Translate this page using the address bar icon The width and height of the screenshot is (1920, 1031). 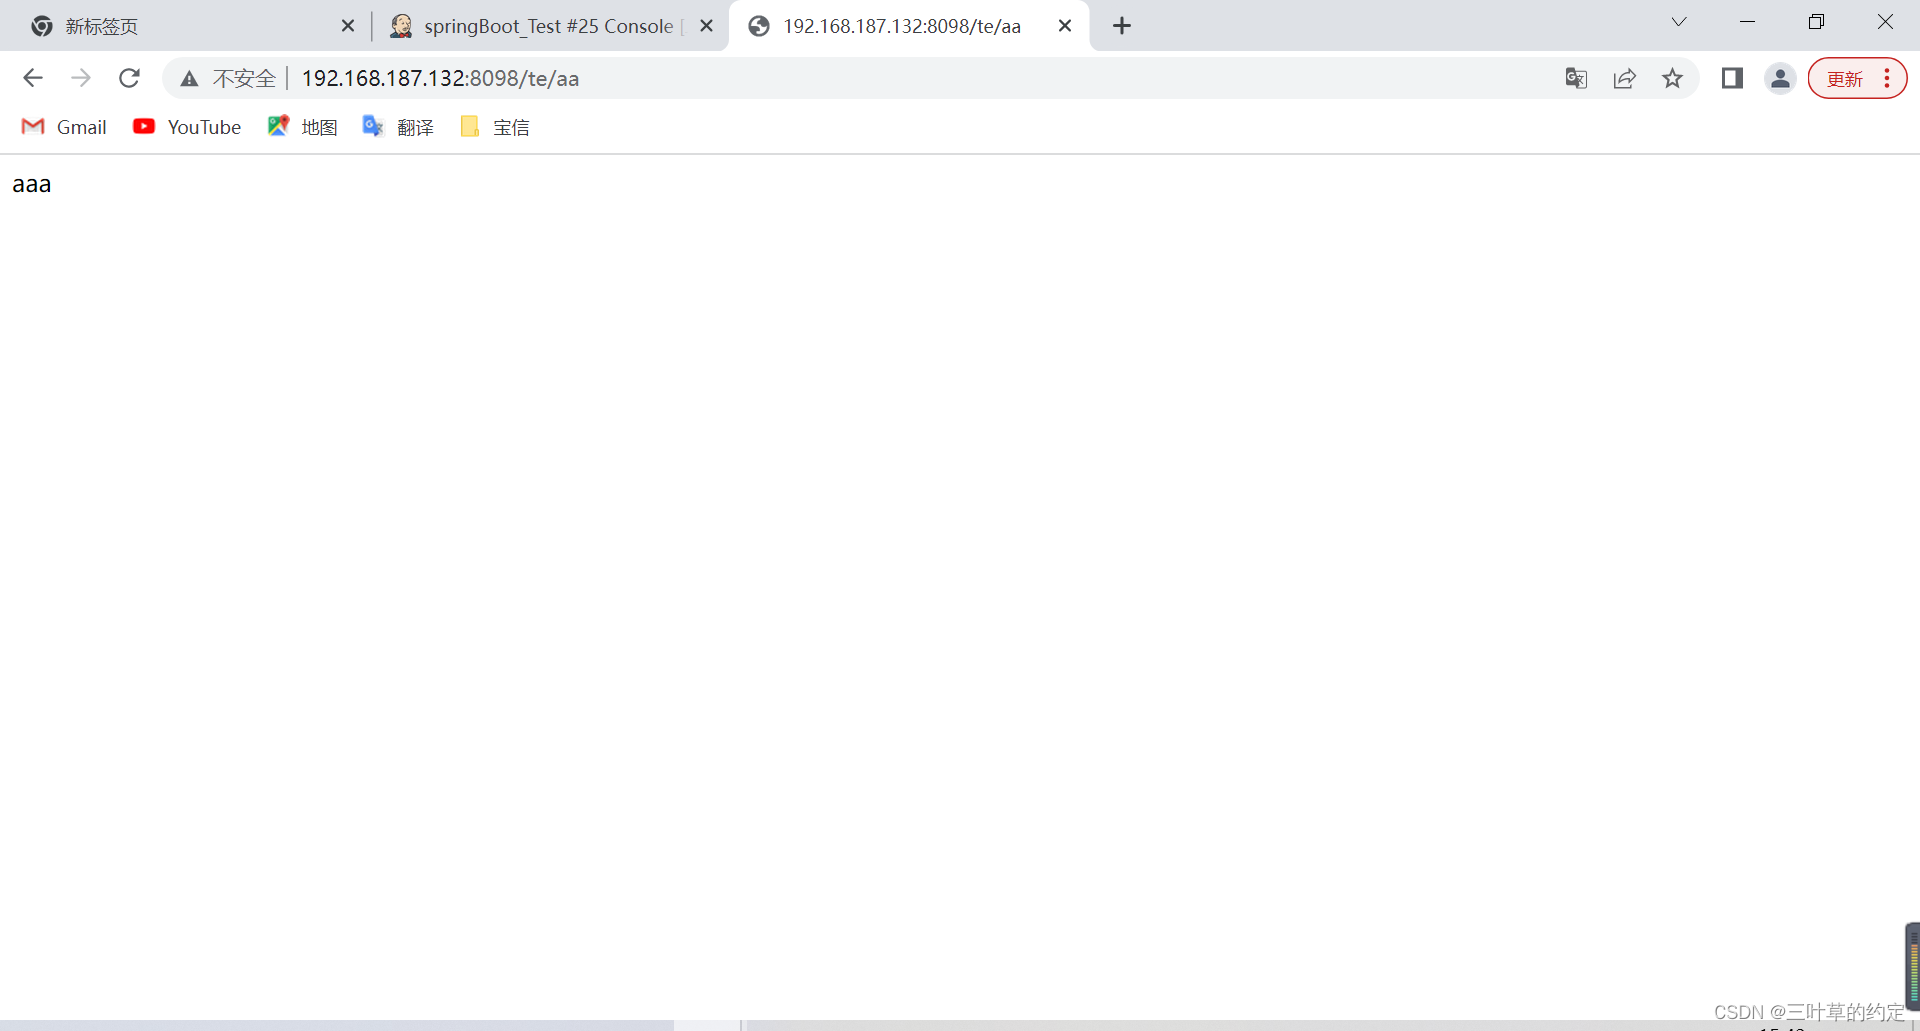(x=1575, y=78)
